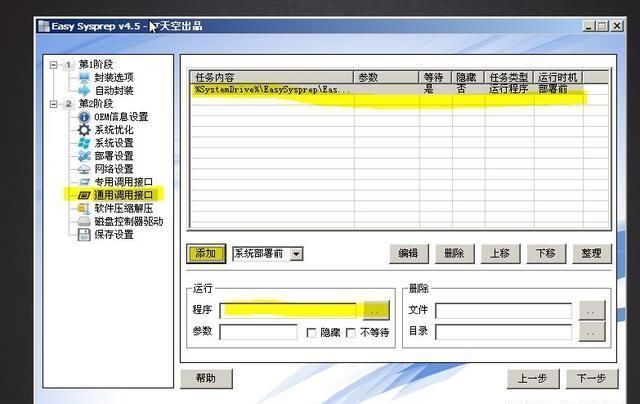Browse for program with 程序 '..' button
This screenshot has width=640, height=404.
[374, 310]
